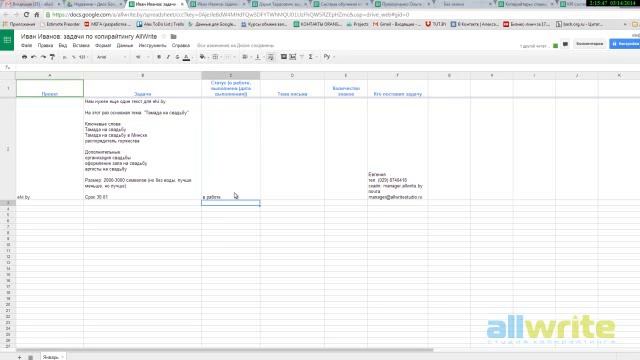
Task: Open the Ру input tools dropdown
Action: click(329, 57)
